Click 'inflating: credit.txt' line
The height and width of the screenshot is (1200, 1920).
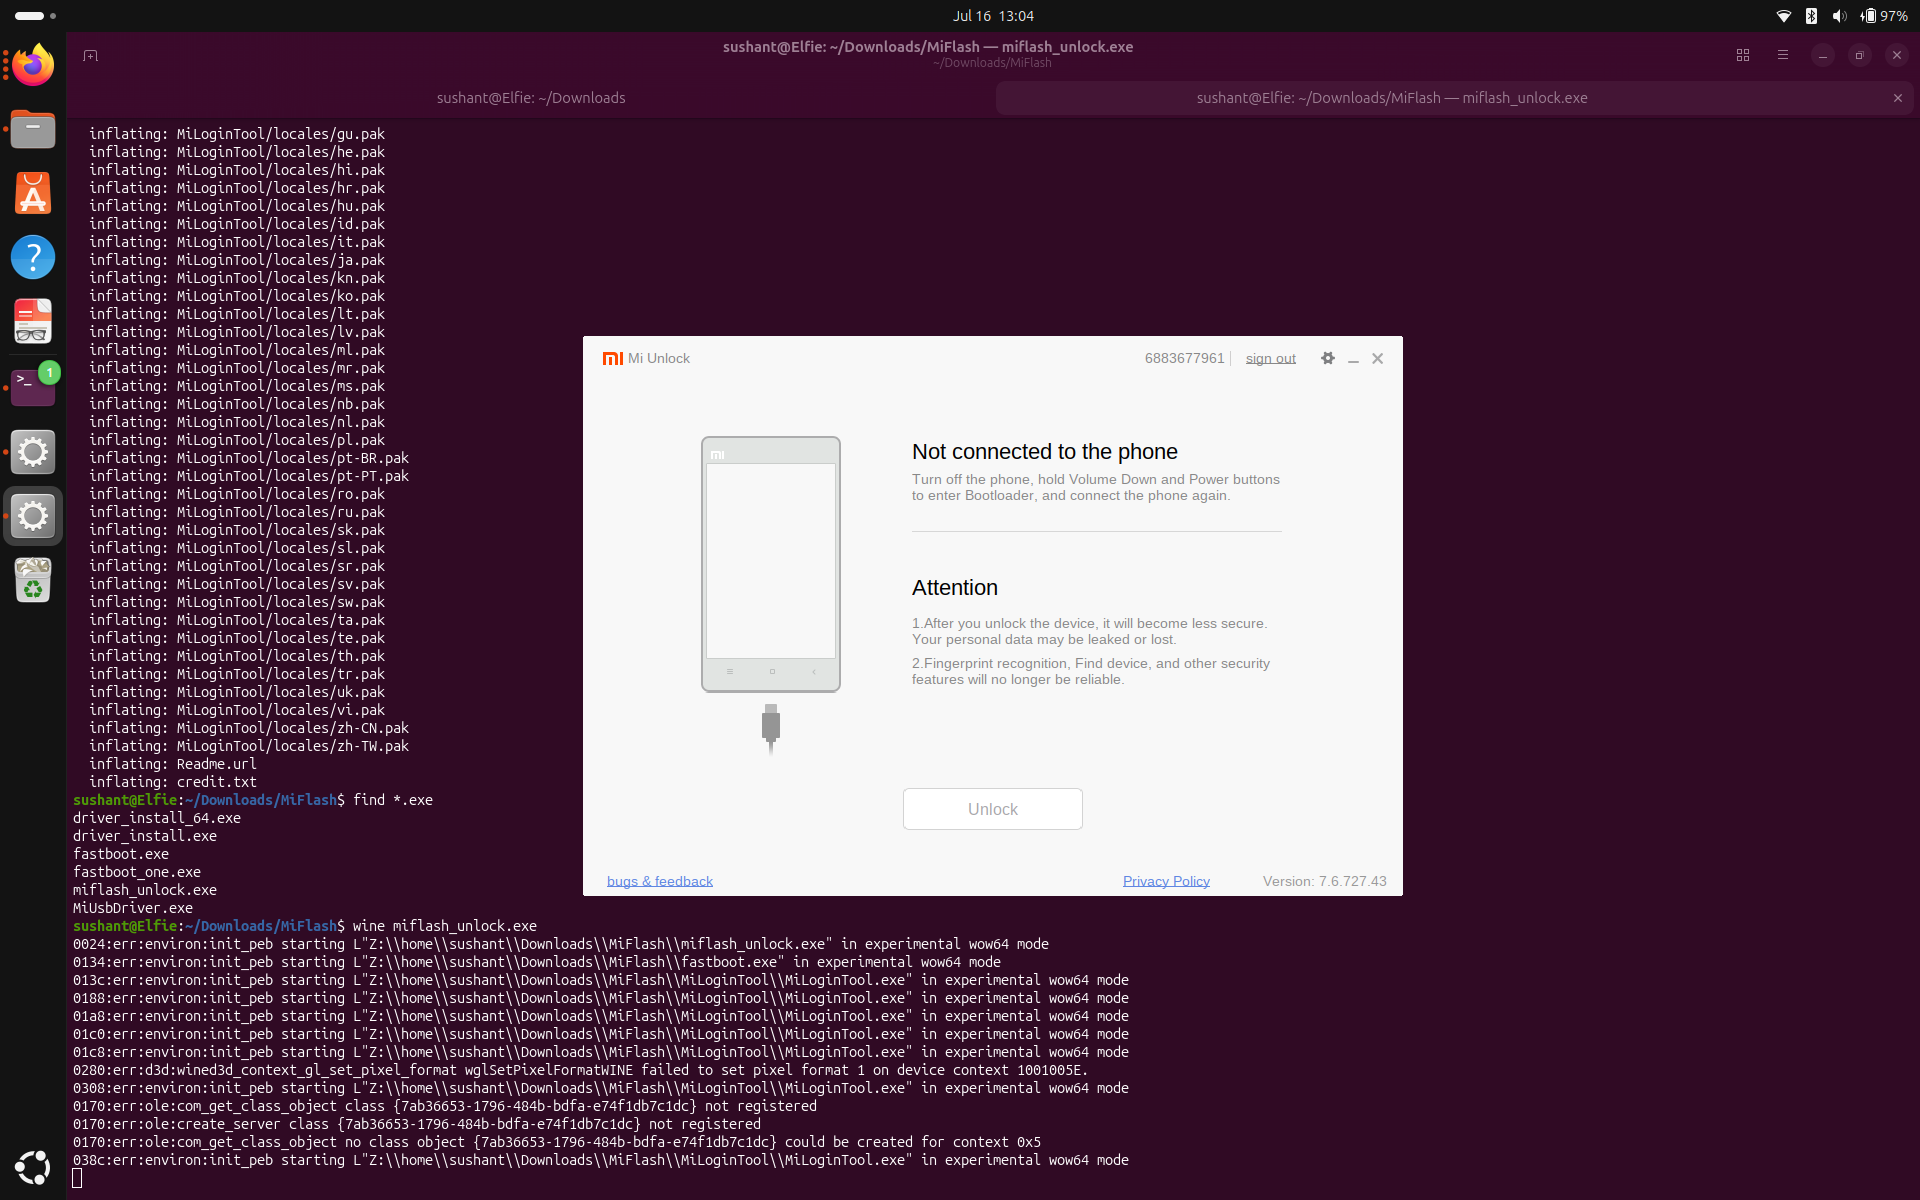click(172, 782)
